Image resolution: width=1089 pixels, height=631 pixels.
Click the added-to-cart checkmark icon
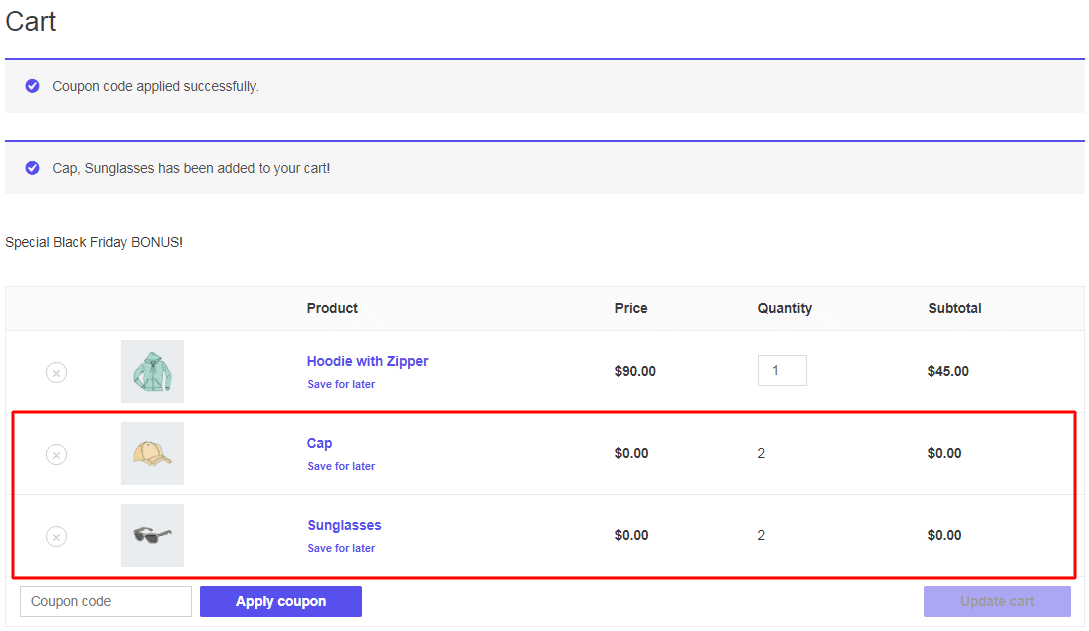point(33,168)
